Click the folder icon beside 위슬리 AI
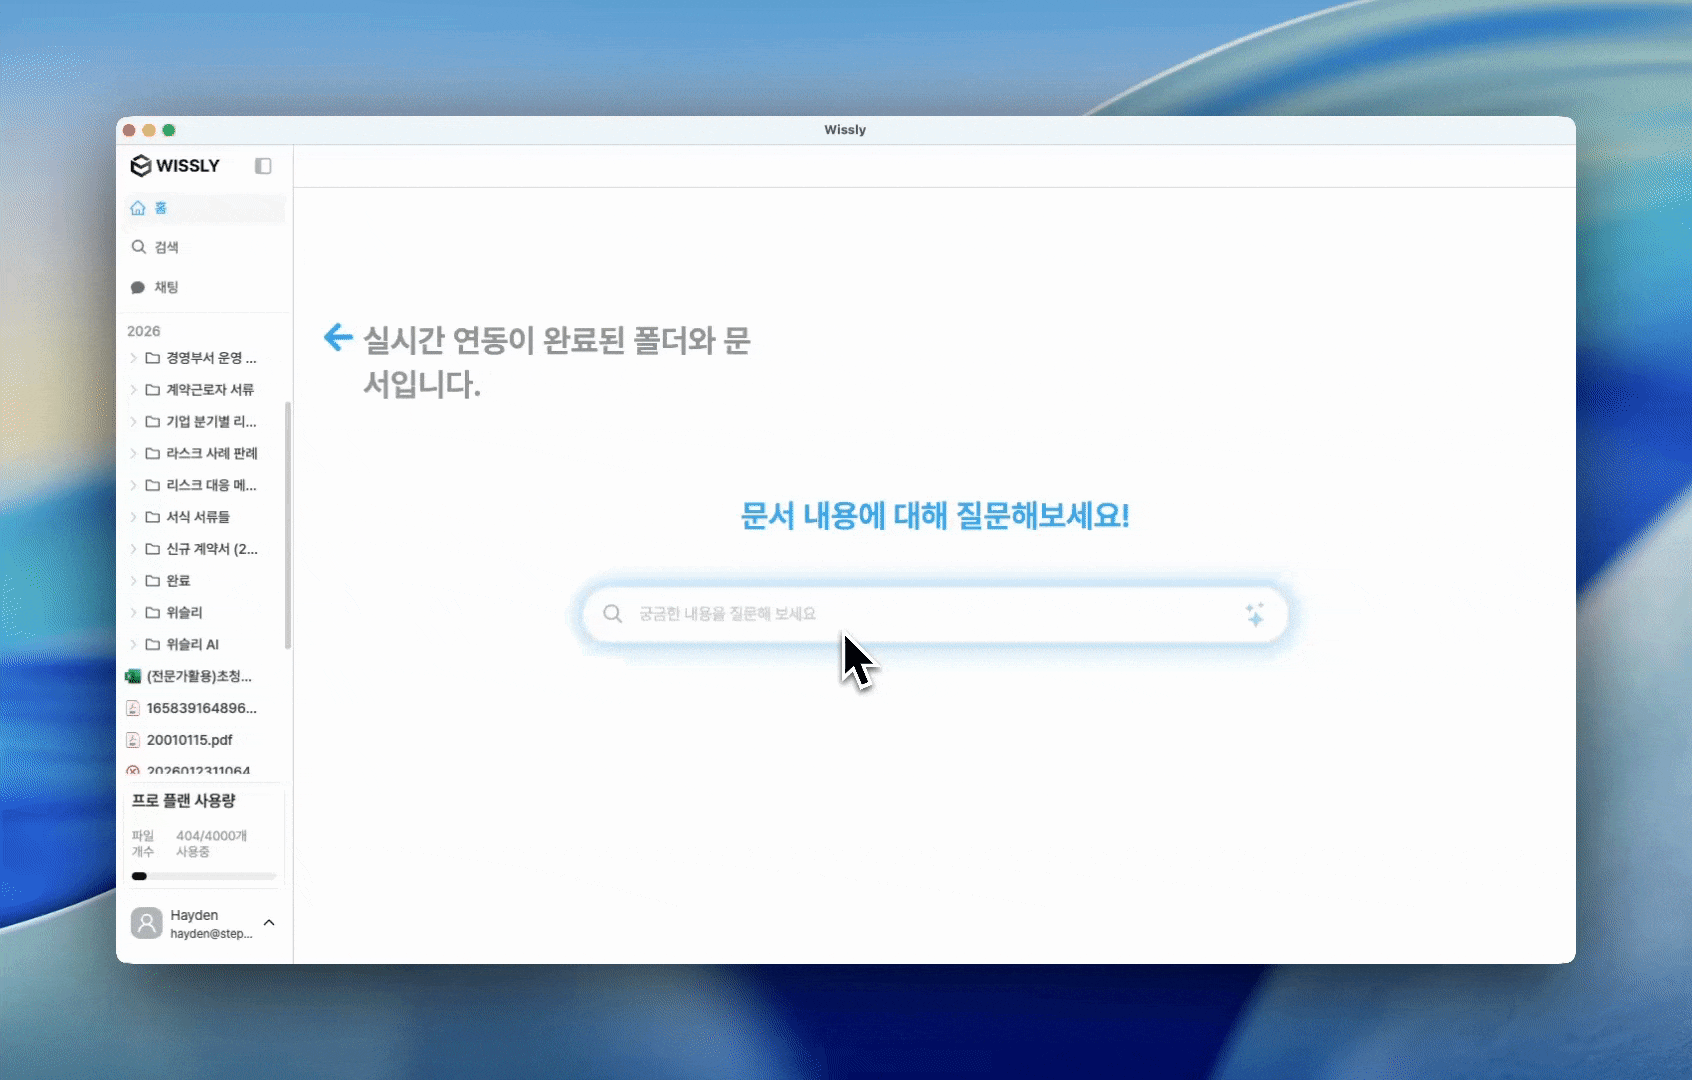The width and height of the screenshot is (1692, 1080). (x=153, y=645)
